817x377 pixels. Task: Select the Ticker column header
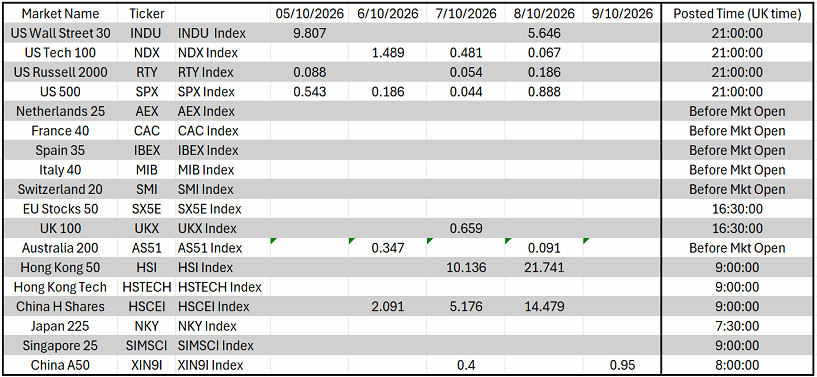tap(147, 14)
